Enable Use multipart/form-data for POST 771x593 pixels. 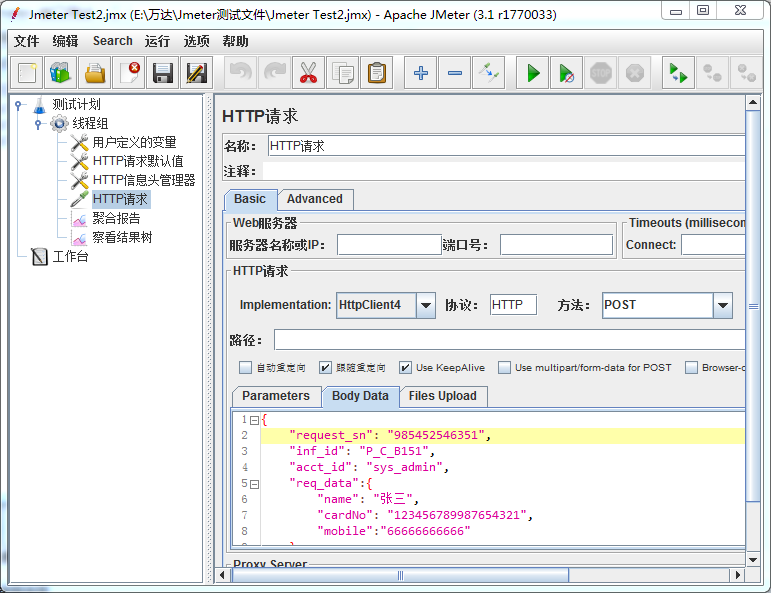pyautogui.click(x=504, y=368)
